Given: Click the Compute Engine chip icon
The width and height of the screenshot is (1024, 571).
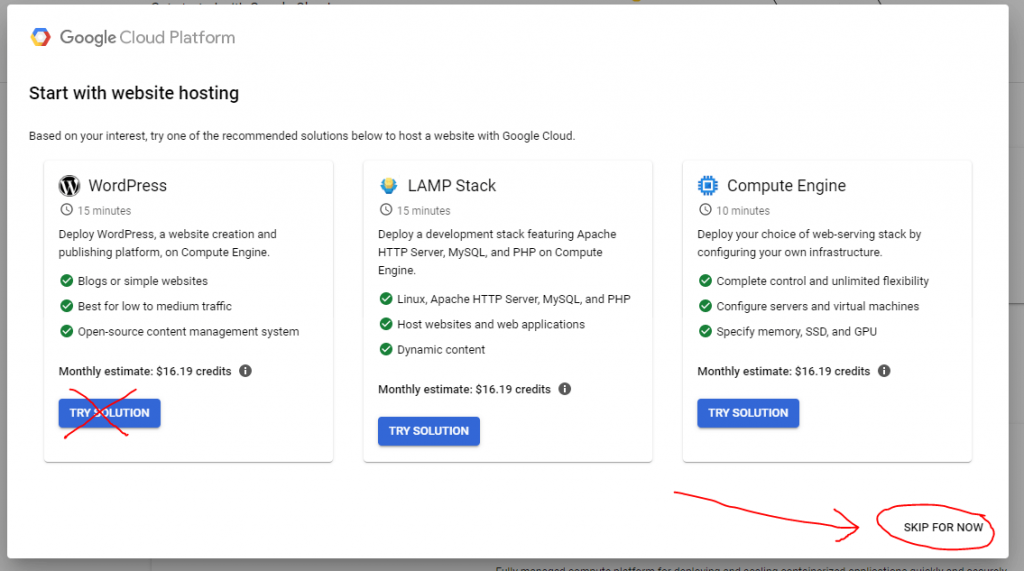Looking at the screenshot, I should click(707, 186).
